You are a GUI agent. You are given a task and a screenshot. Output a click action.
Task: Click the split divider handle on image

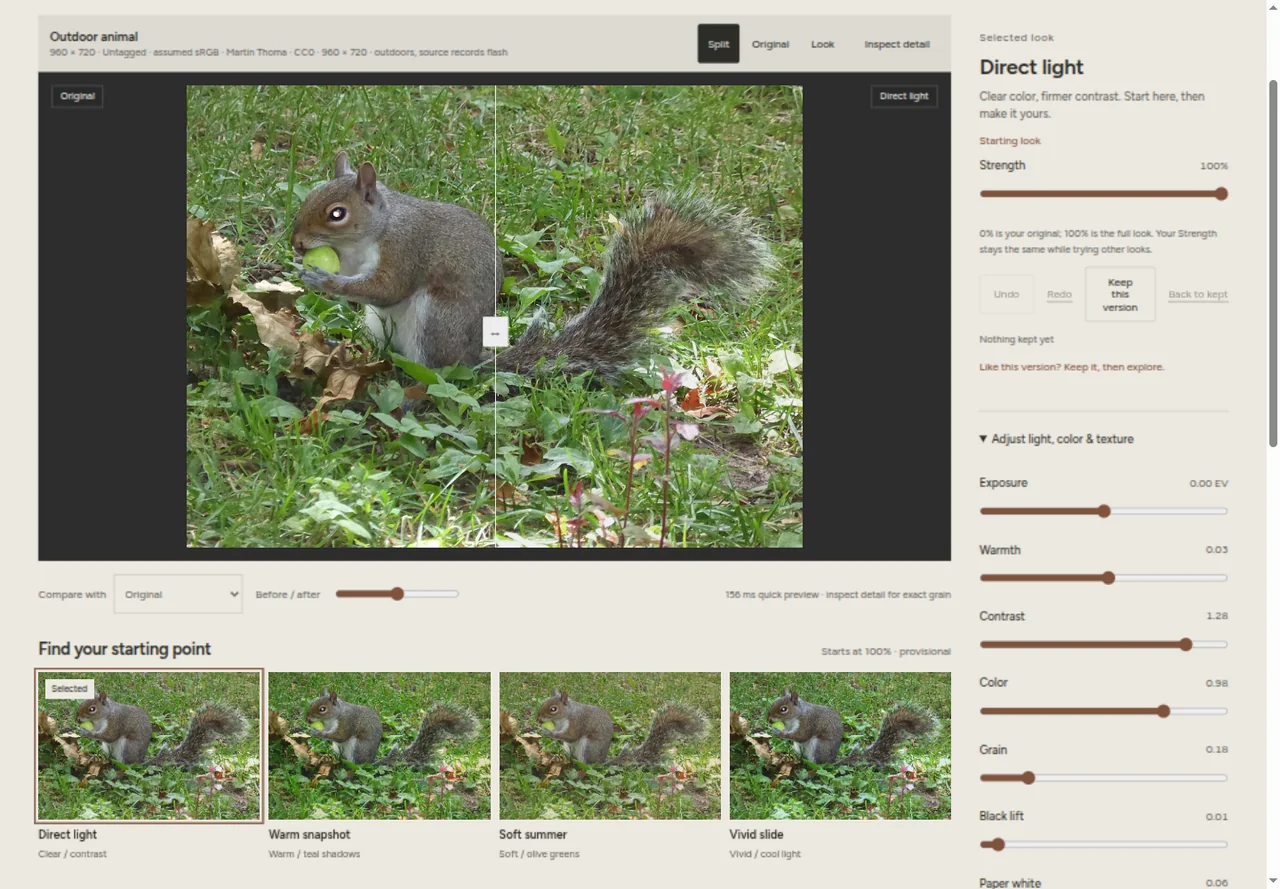point(495,332)
